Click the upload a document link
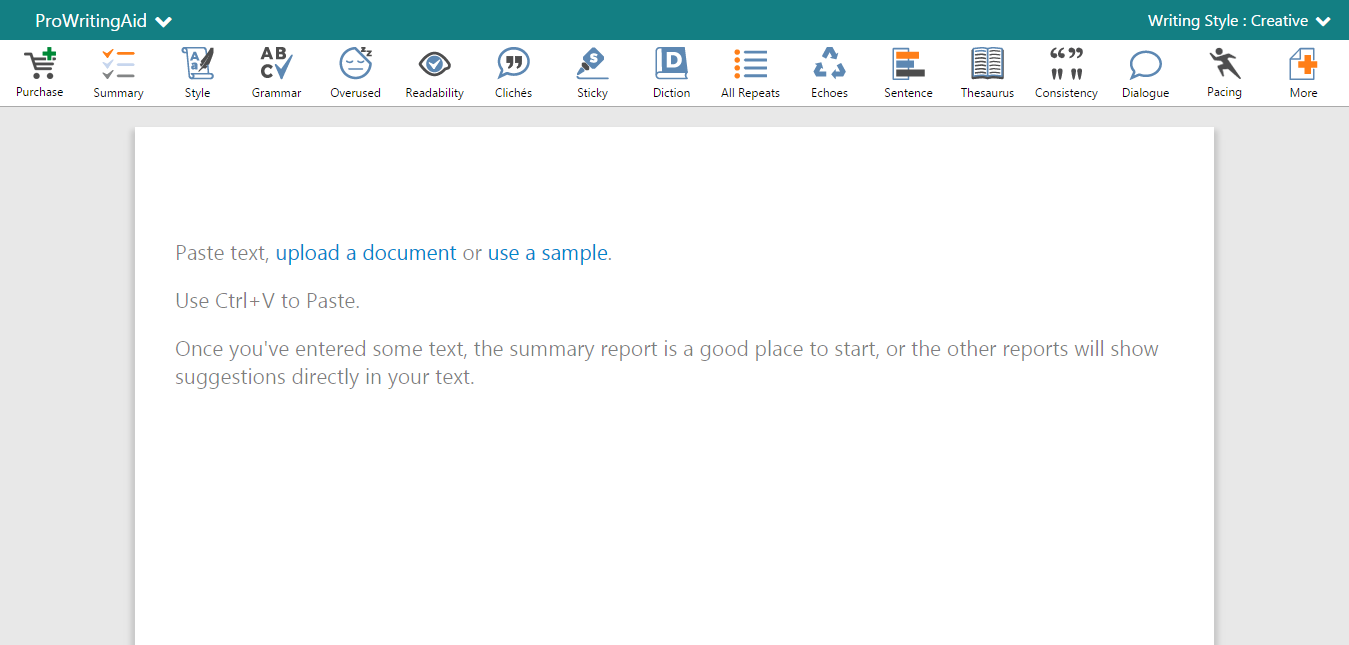The width and height of the screenshot is (1349, 645). [366, 253]
